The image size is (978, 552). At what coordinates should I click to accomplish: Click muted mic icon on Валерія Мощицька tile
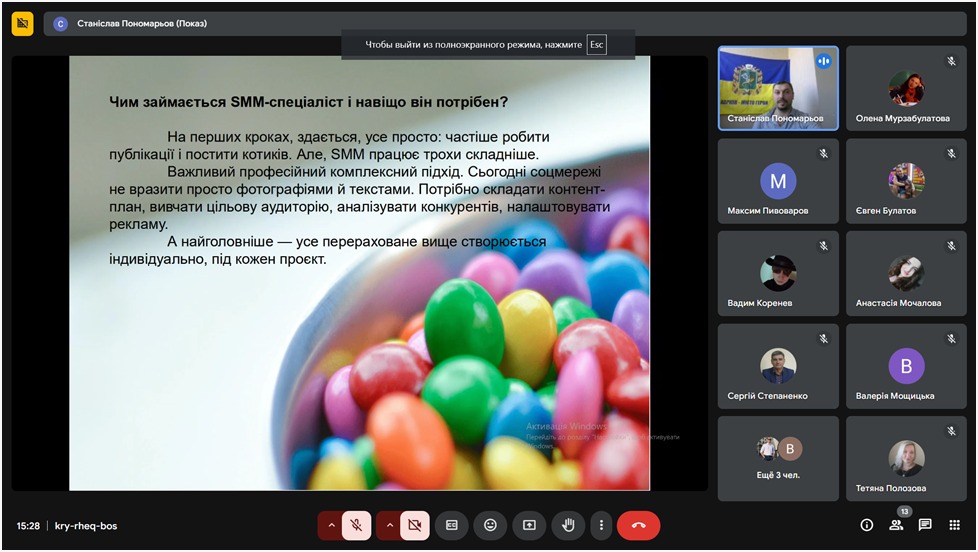[x=951, y=339]
